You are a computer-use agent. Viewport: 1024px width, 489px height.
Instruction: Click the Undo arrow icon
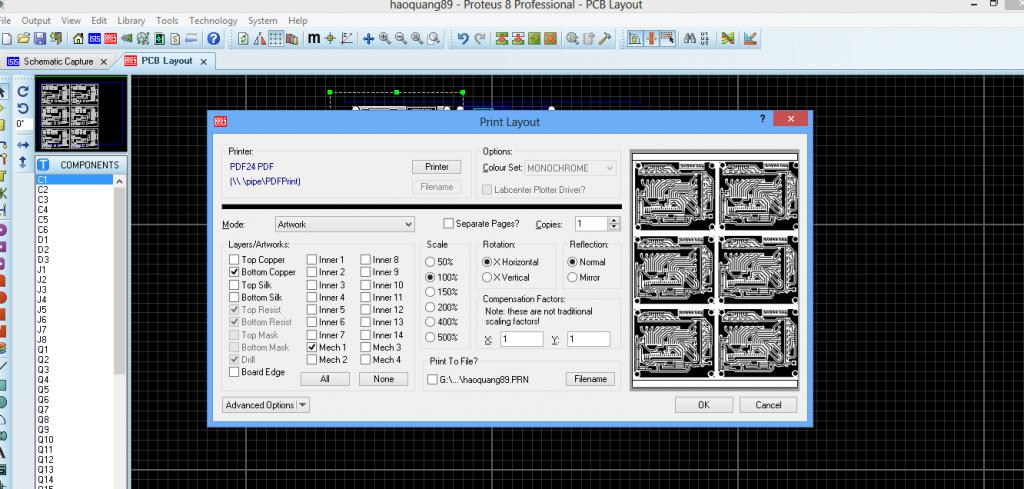point(462,39)
